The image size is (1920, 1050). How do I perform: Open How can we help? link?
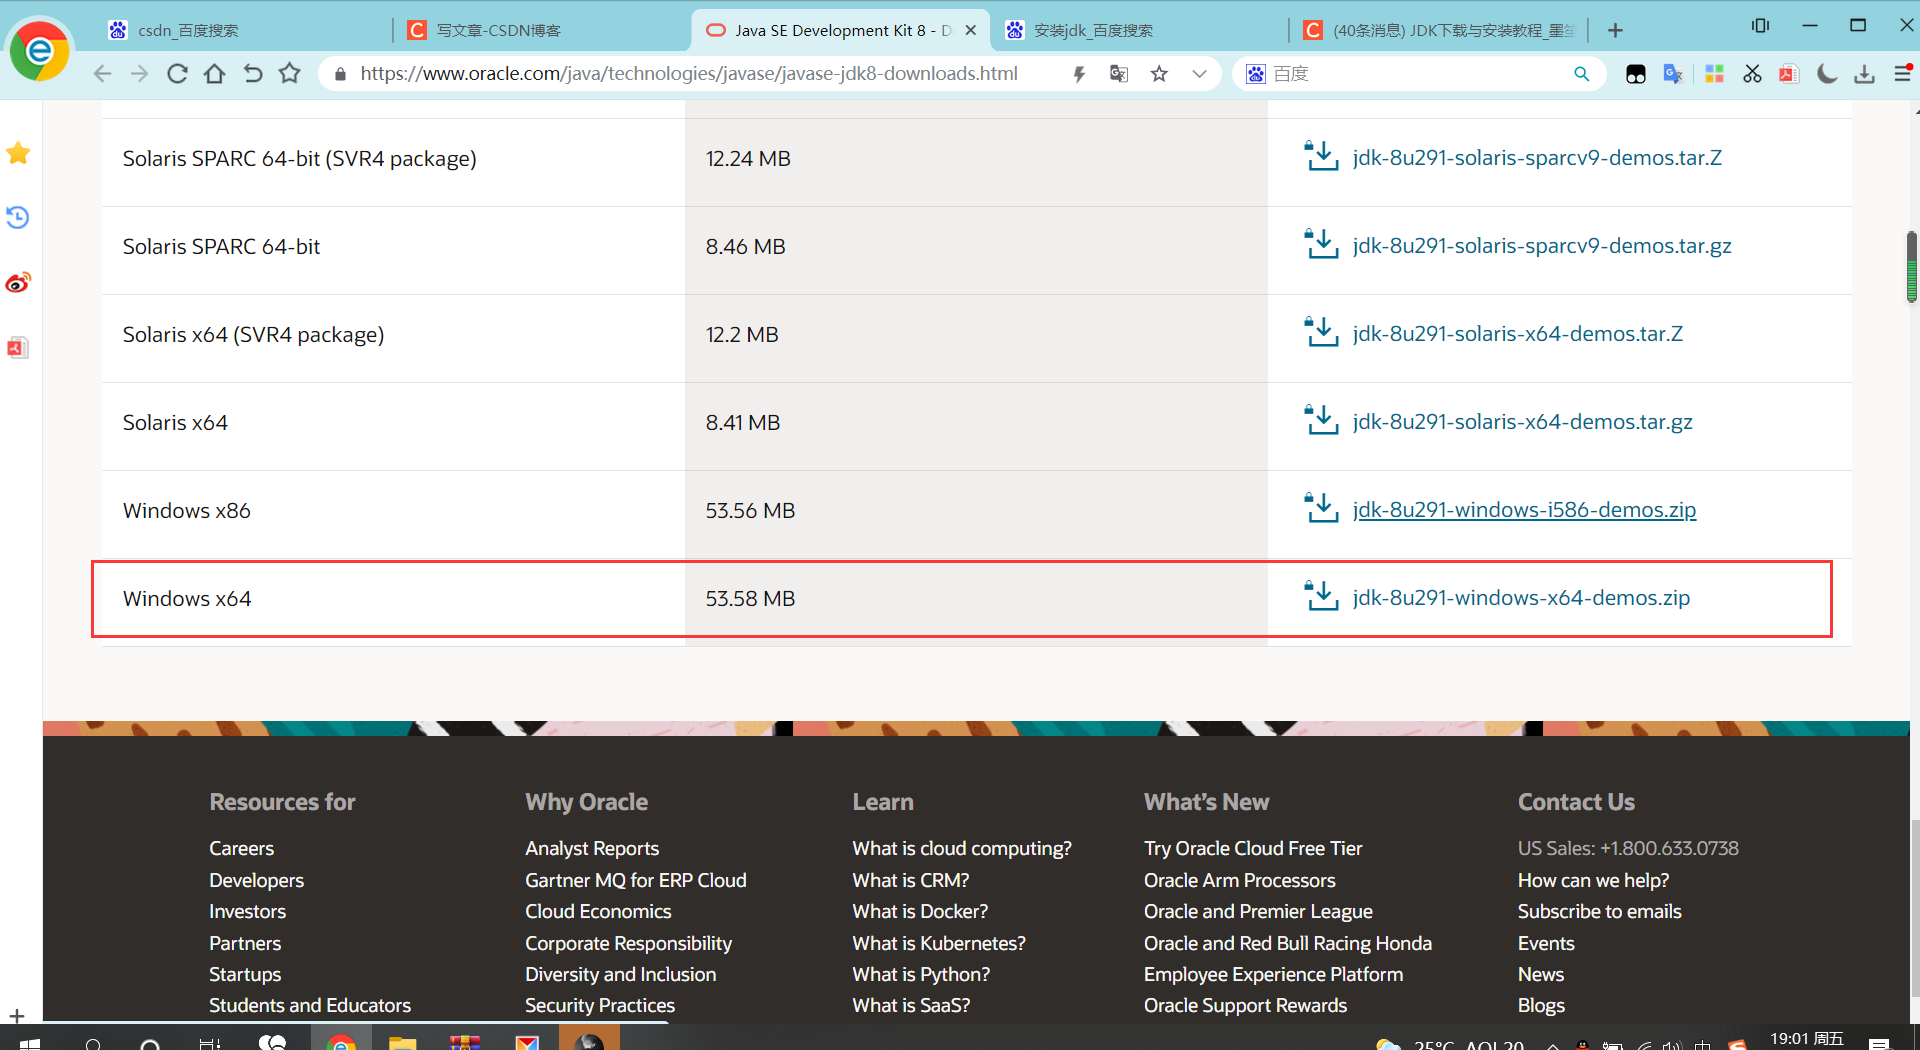(x=1593, y=880)
